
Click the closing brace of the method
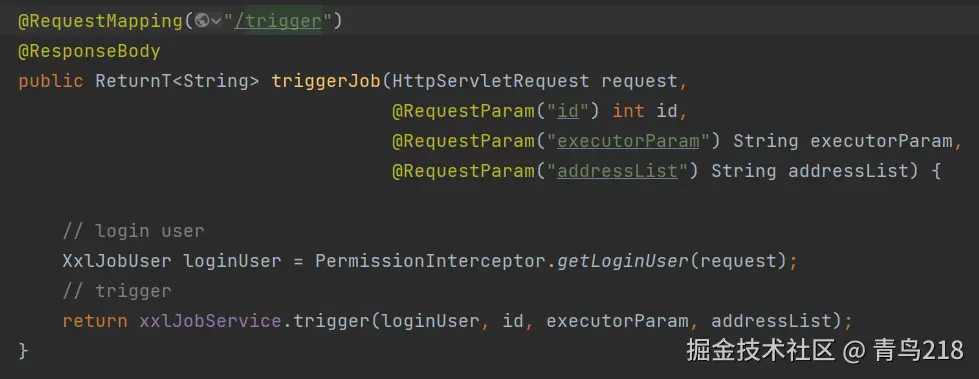click(x=23, y=351)
